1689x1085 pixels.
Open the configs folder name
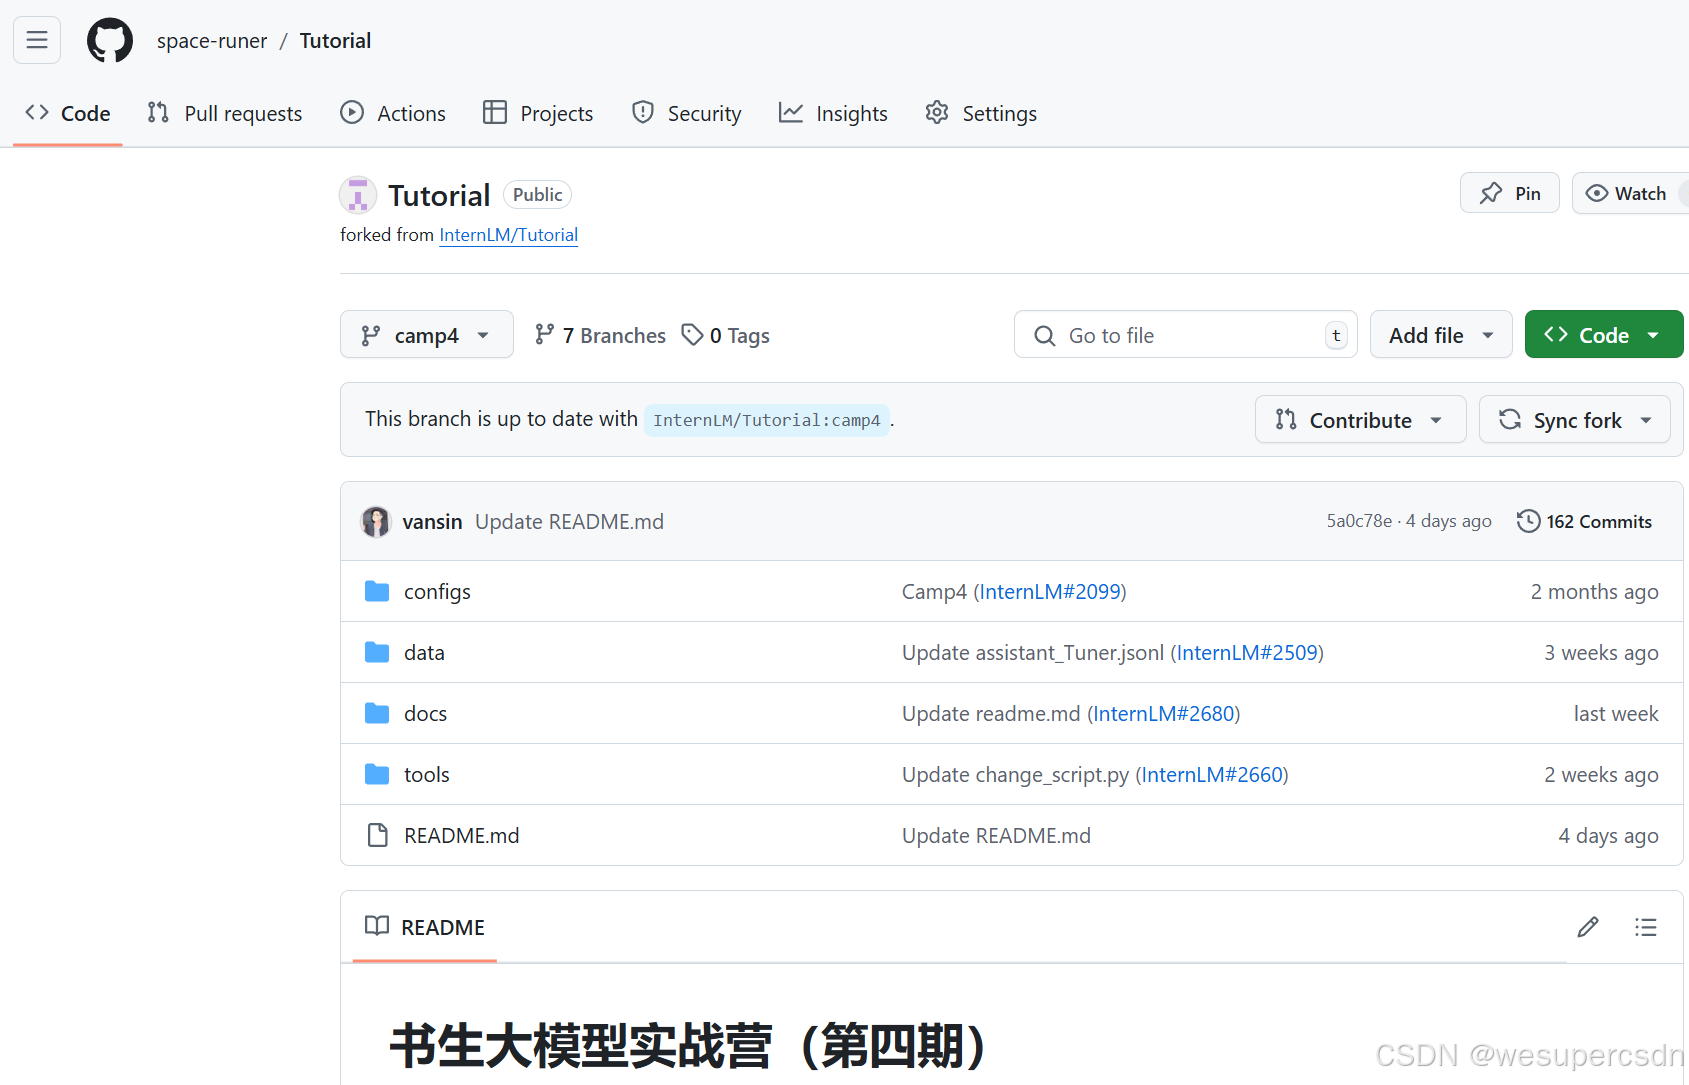pyautogui.click(x=437, y=591)
